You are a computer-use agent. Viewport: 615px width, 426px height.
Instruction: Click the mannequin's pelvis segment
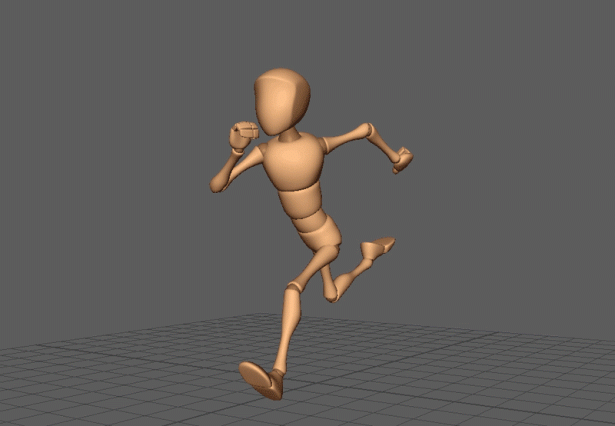[321, 238]
